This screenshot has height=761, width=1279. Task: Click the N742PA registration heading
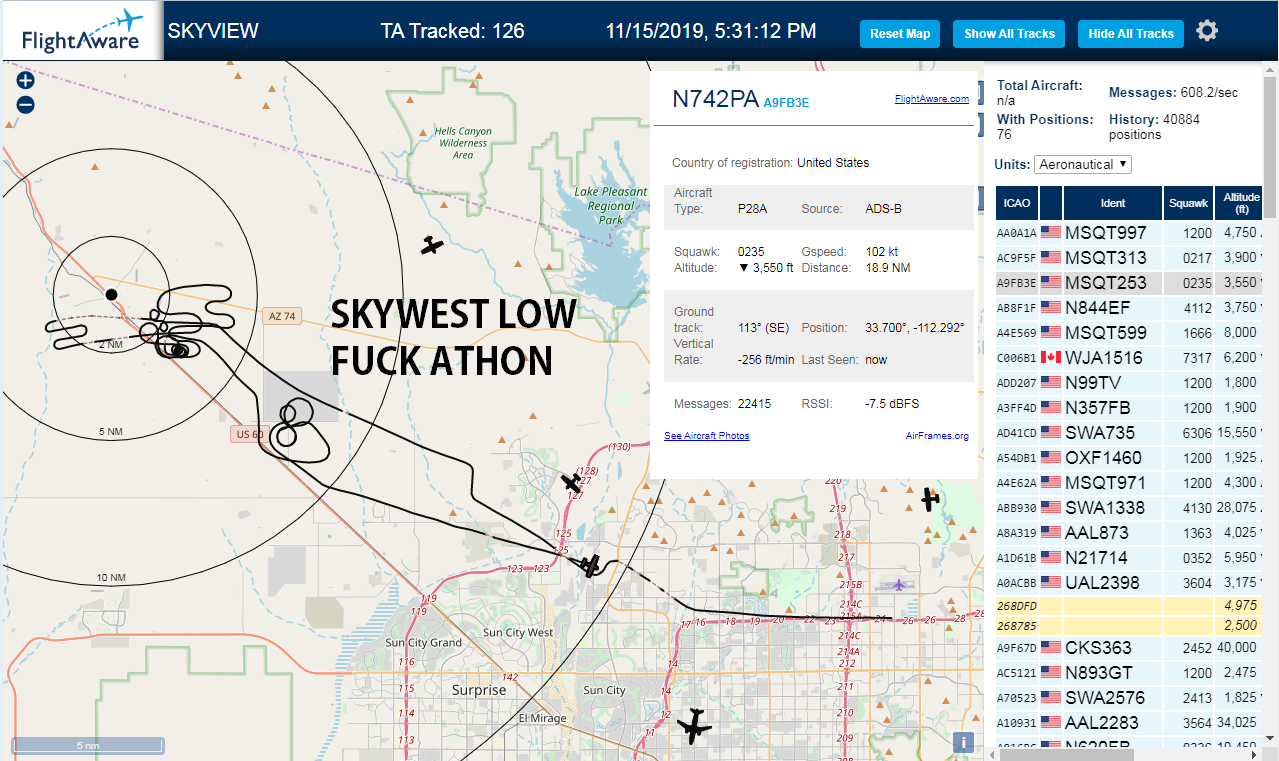coord(715,99)
